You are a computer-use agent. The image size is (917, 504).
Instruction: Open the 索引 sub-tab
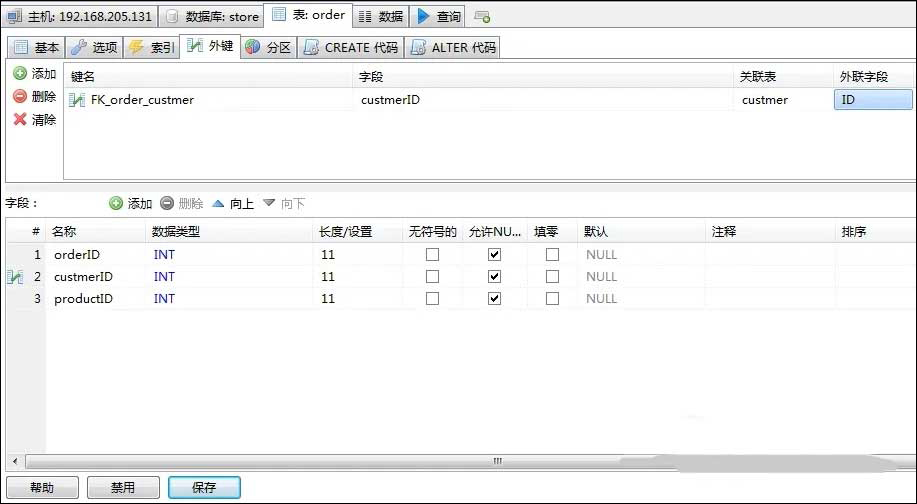[151, 47]
